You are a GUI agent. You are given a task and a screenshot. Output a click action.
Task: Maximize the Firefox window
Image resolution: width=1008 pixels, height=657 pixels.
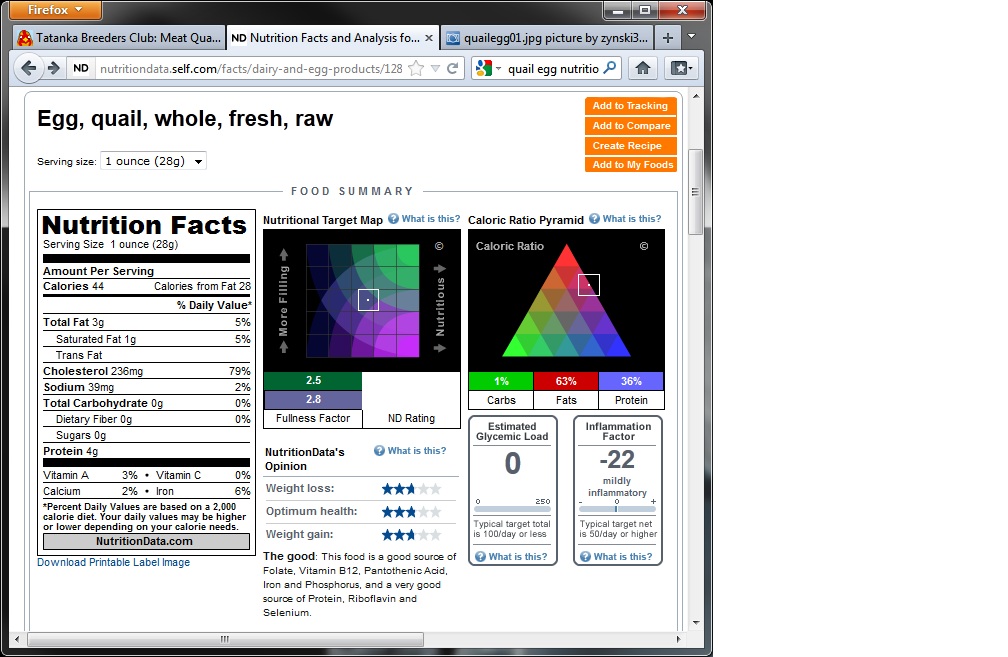(x=645, y=10)
